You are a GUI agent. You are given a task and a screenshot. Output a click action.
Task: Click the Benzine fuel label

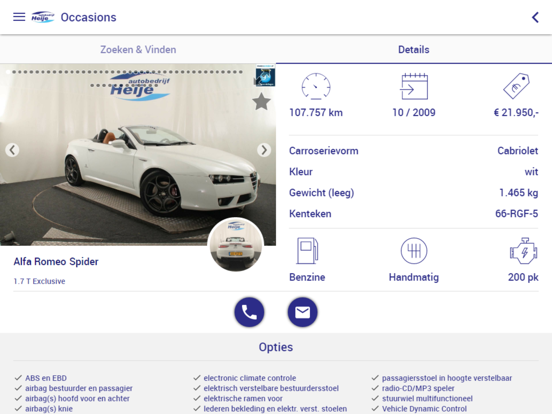click(307, 277)
